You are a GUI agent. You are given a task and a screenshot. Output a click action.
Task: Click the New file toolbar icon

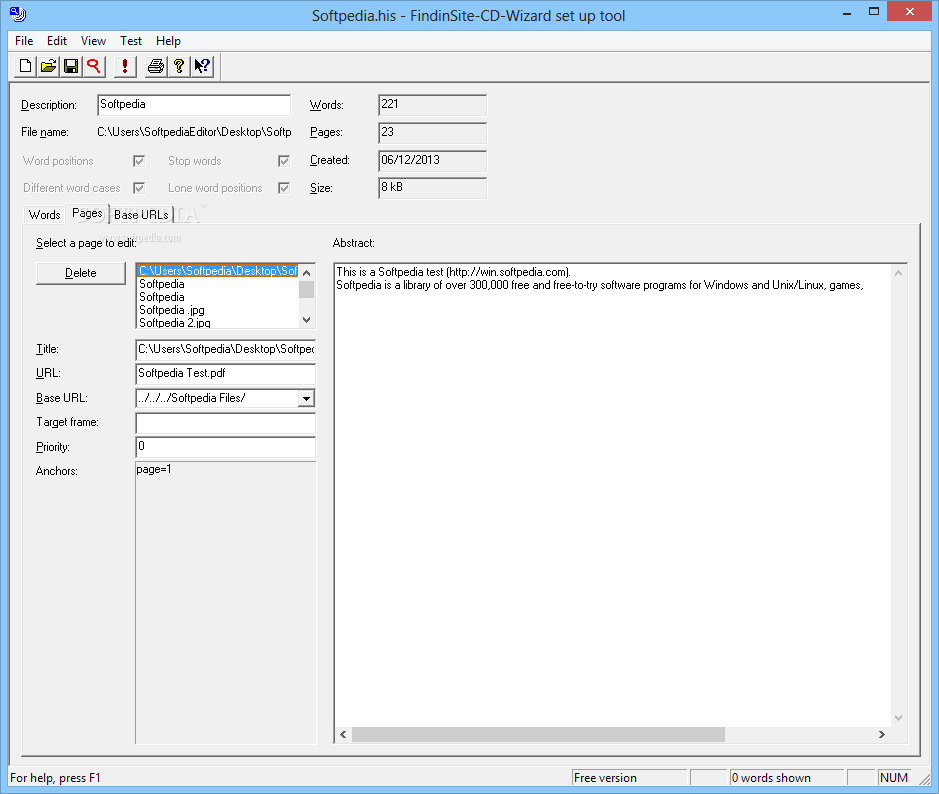pos(25,66)
